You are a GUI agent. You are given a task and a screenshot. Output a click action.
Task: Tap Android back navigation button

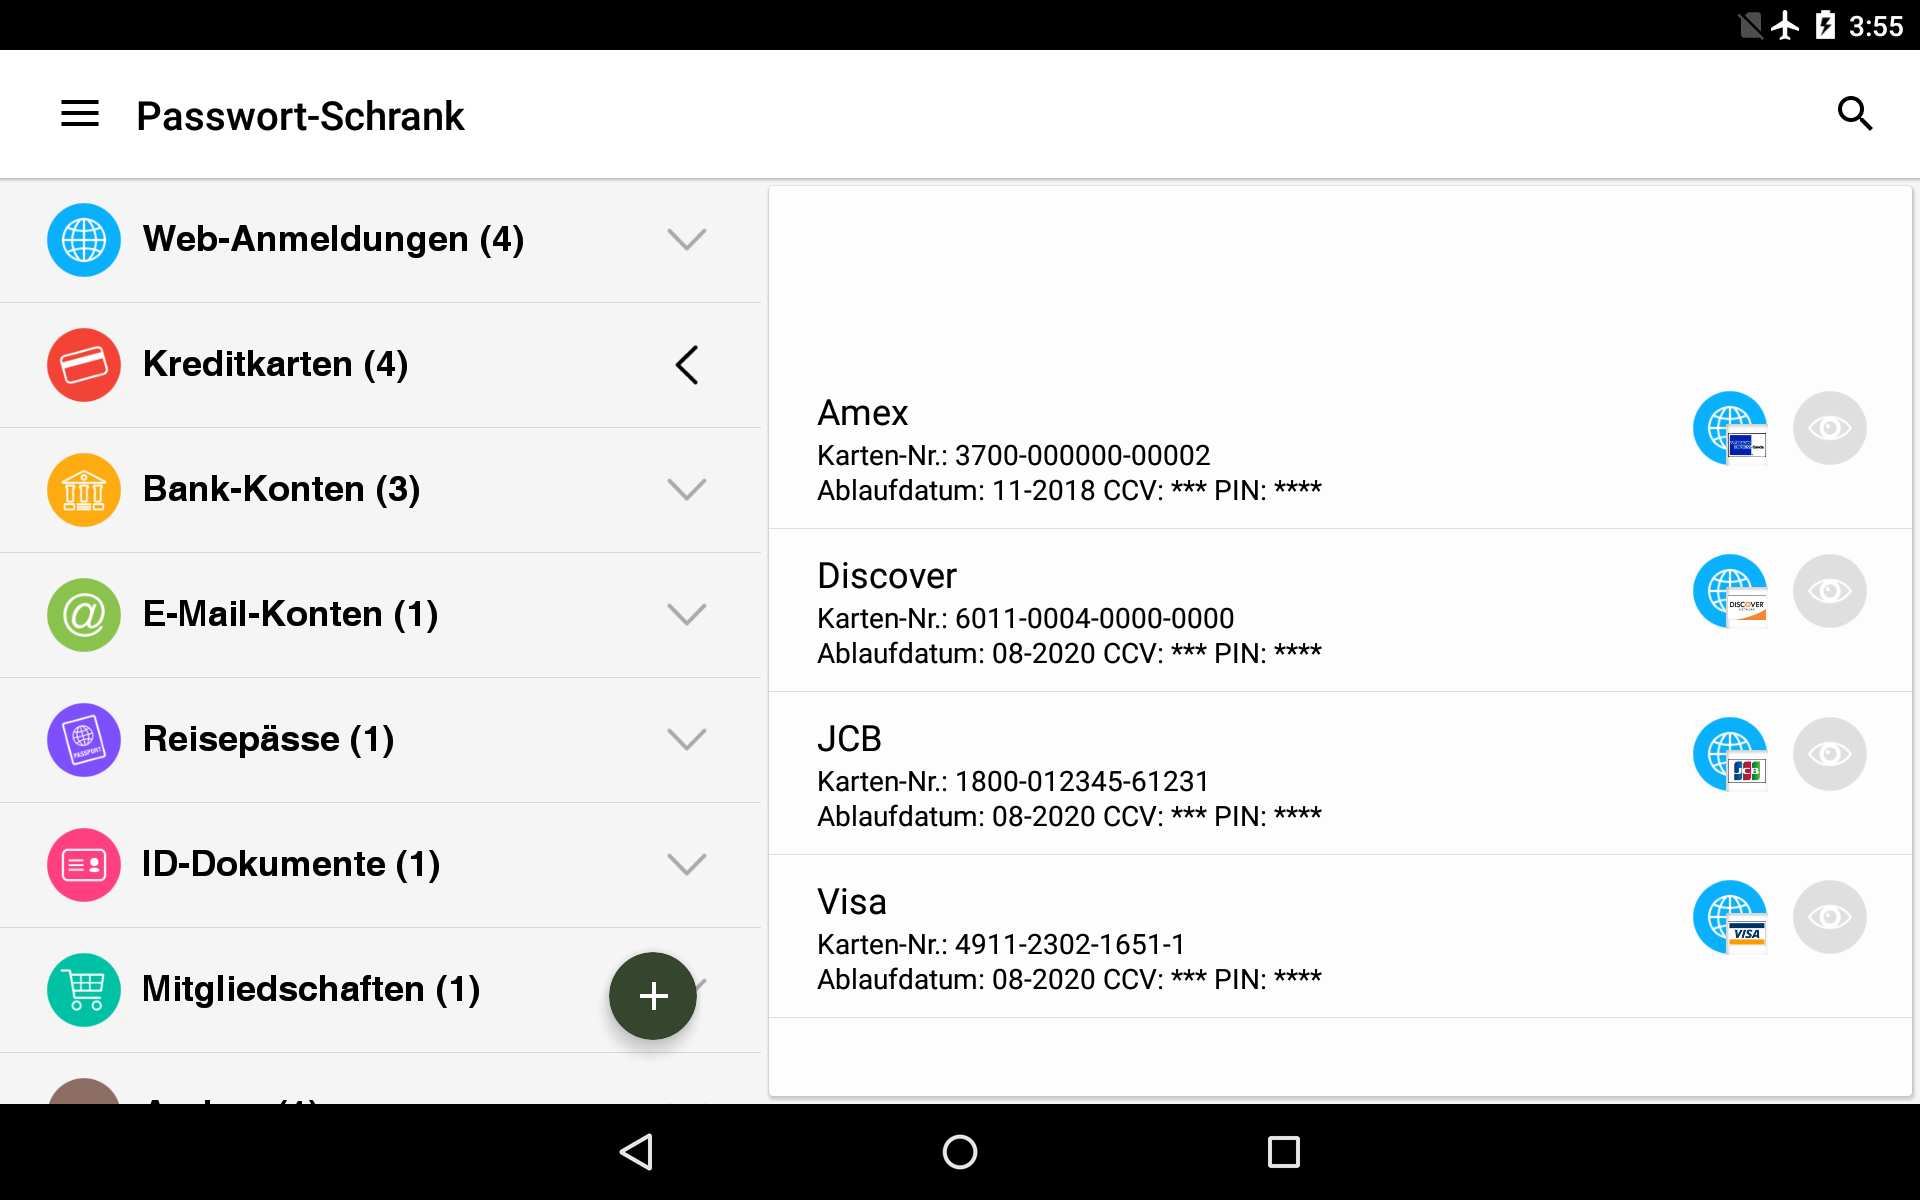pos(637,1152)
